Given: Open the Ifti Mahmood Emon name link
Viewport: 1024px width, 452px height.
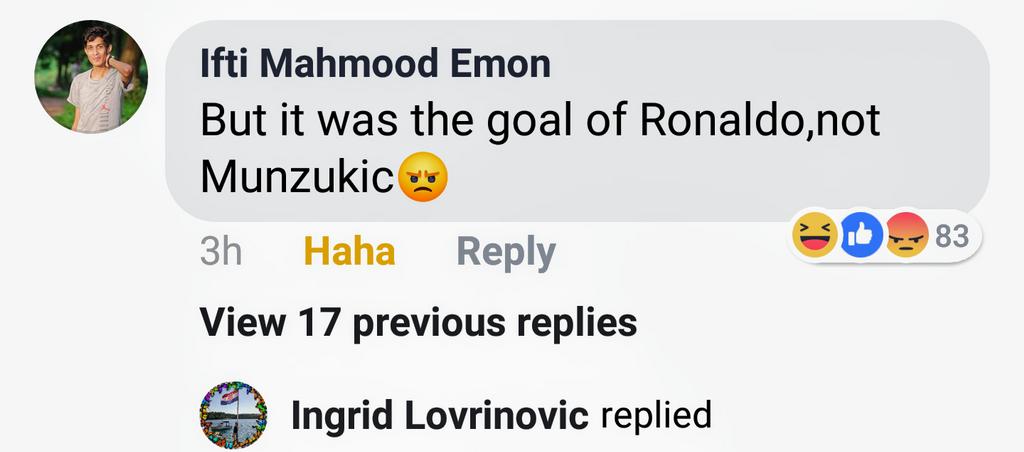Looking at the screenshot, I should 375,65.
